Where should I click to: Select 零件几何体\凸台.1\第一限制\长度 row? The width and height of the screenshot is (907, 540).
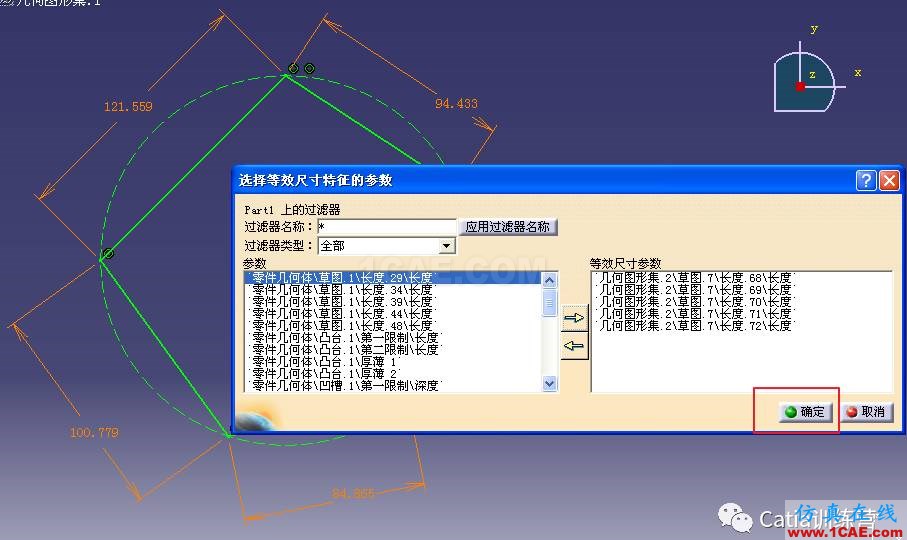[393, 338]
